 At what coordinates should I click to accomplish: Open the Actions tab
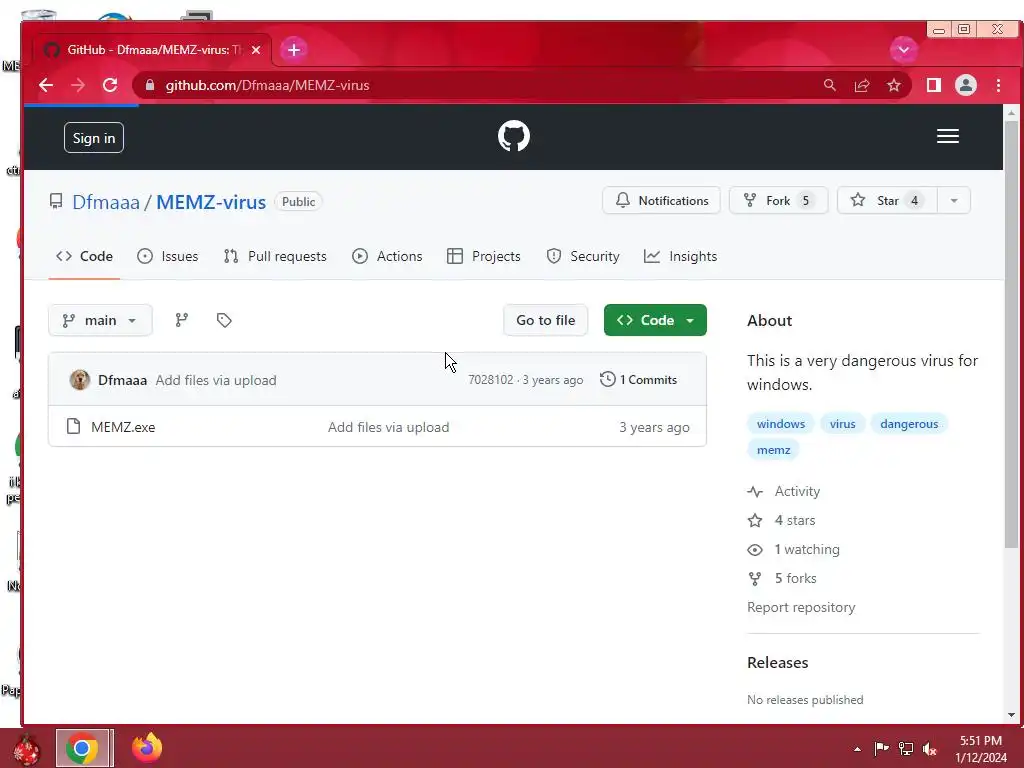[x=387, y=256]
